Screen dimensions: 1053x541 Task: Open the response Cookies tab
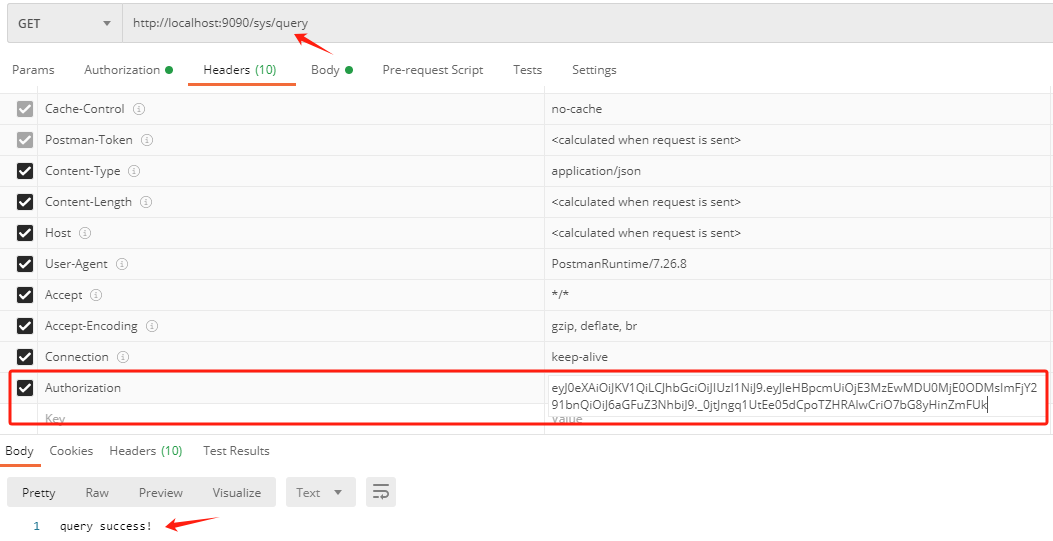click(x=71, y=450)
